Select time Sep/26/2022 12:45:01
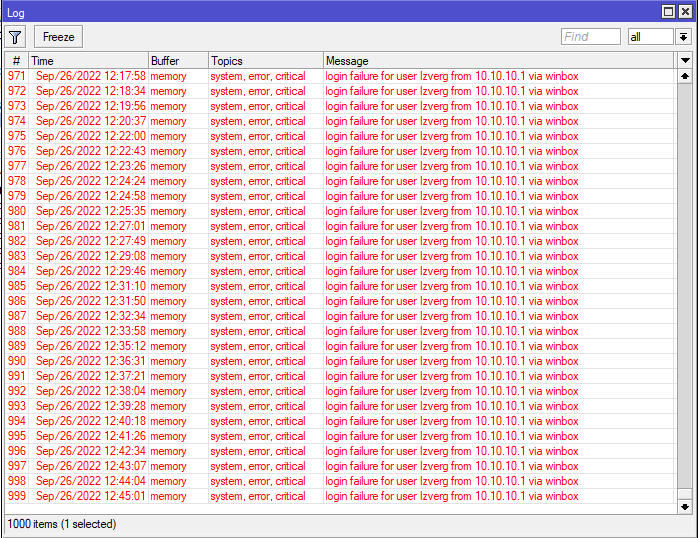Image resolution: width=698 pixels, height=538 pixels. tap(90, 496)
